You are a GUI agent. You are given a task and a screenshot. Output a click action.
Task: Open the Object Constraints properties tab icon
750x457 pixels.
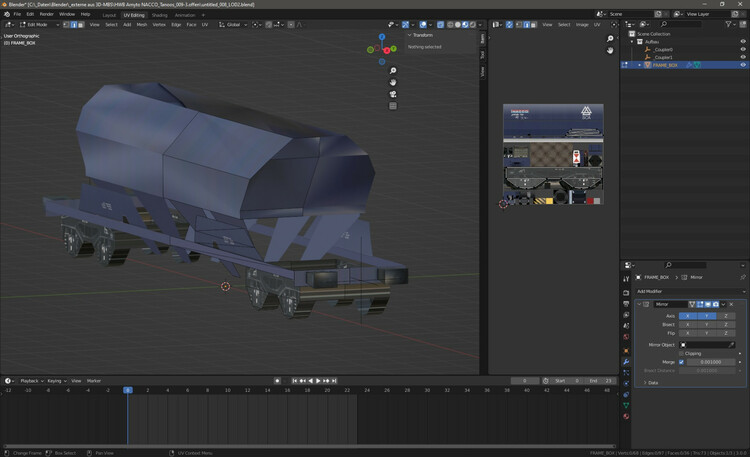click(x=626, y=394)
